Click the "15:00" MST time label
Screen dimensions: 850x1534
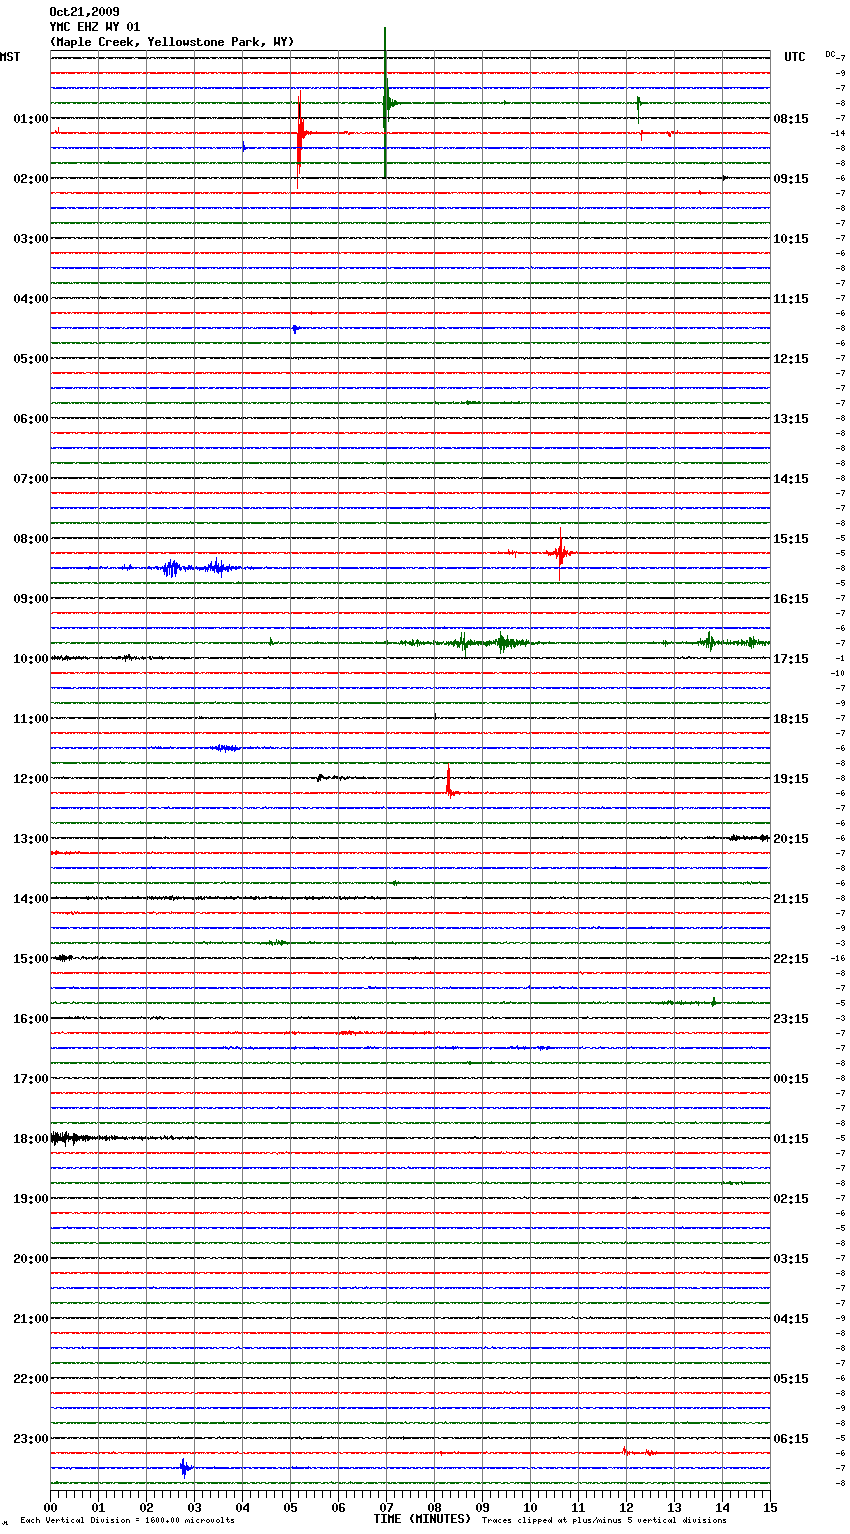tap(31, 959)
